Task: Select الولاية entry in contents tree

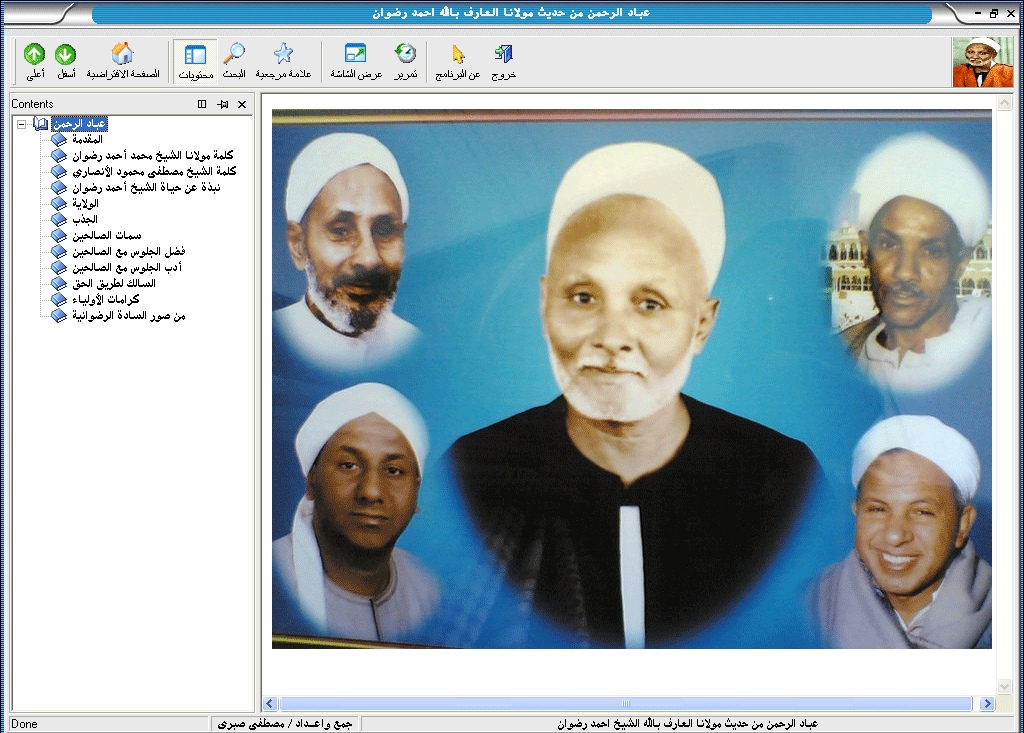Action: click(x=85, y=204)
